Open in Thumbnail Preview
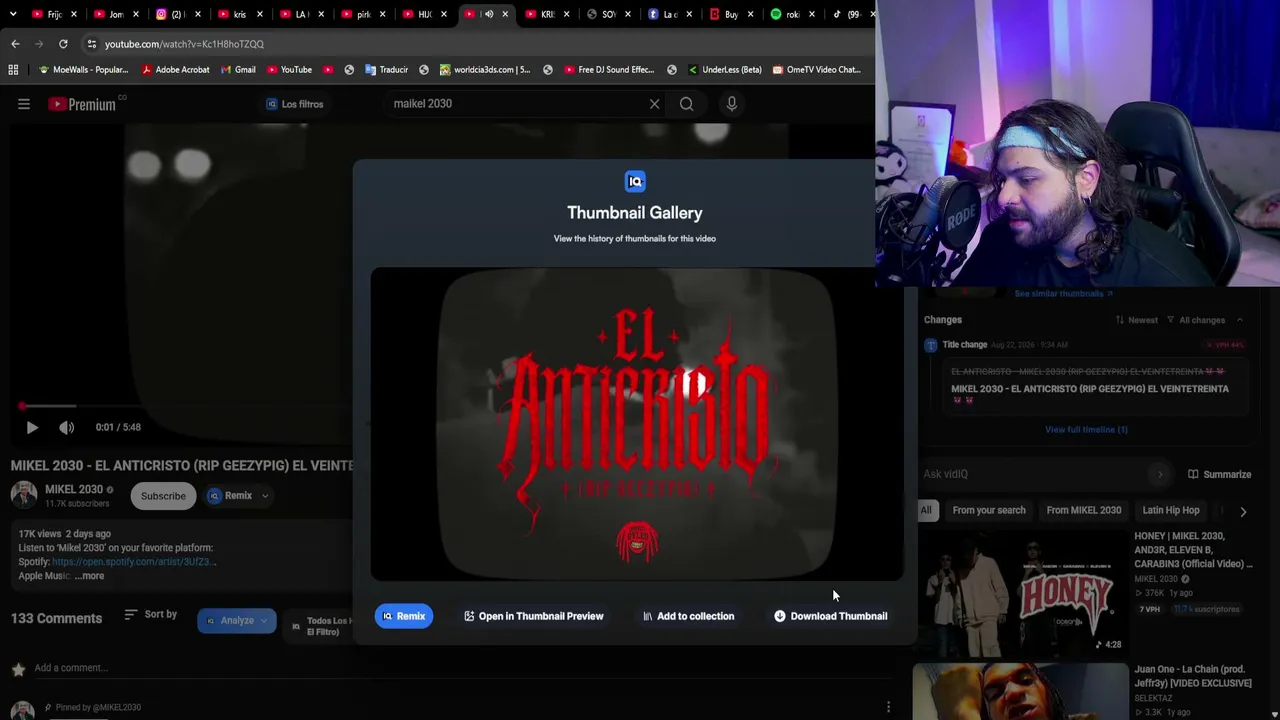This screenshot has width=1280, height=720. pyautogui.click(x=534, y=616)
